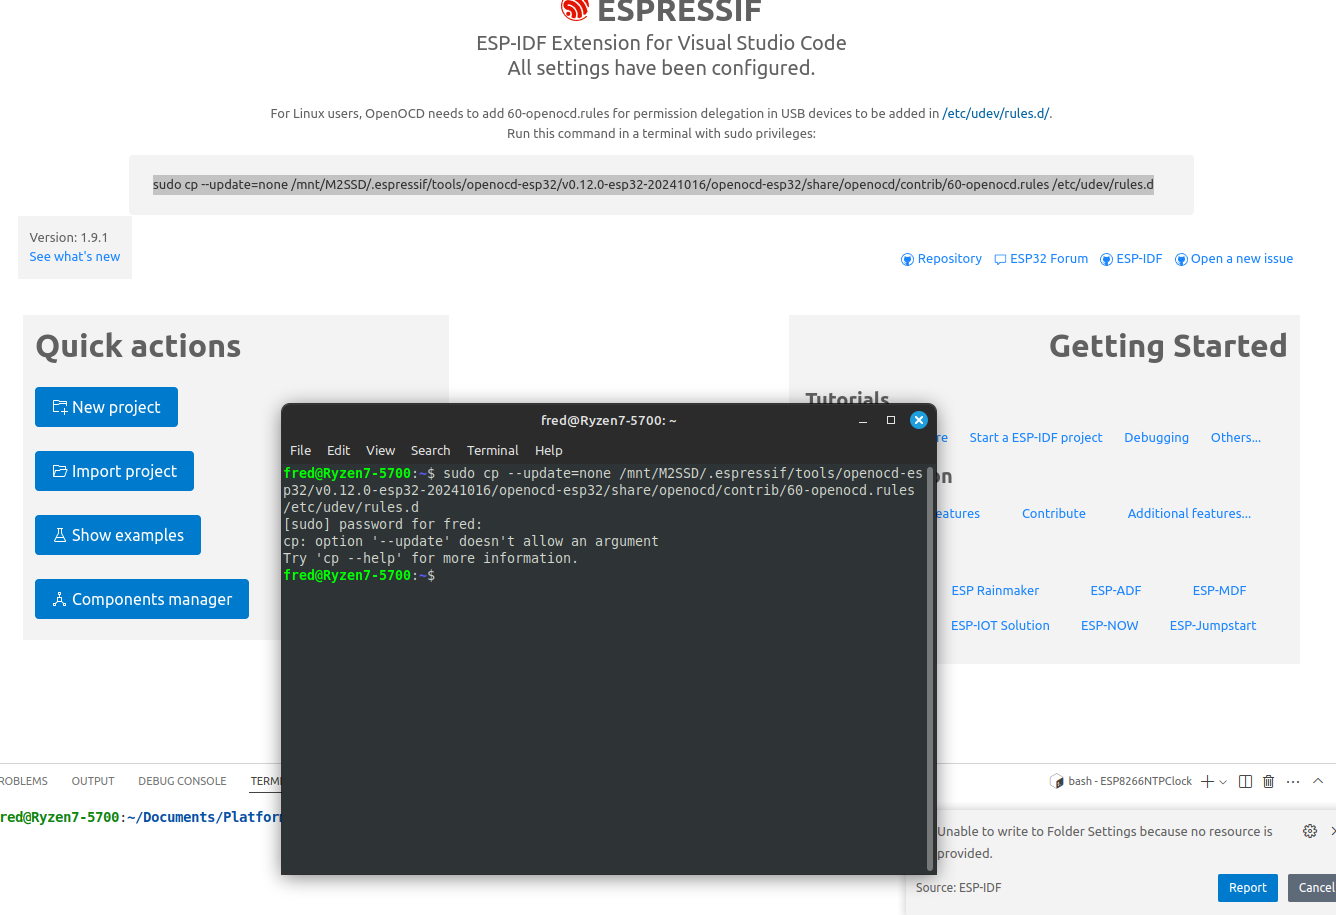Click the terminal prompt input line
The width and height of the screenshot is (1336, 915).
[604, 576]
